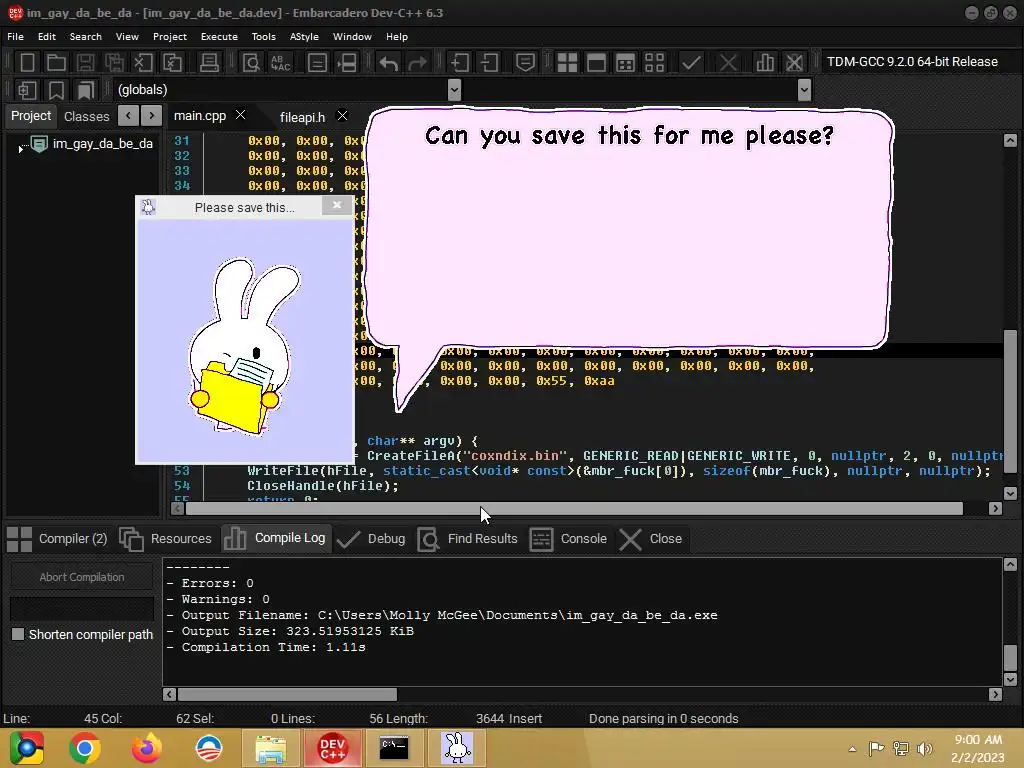Click the Rebuild All icon
Image resolution: width=1024 pixels, height=768 pixels.
coord(654,63)
